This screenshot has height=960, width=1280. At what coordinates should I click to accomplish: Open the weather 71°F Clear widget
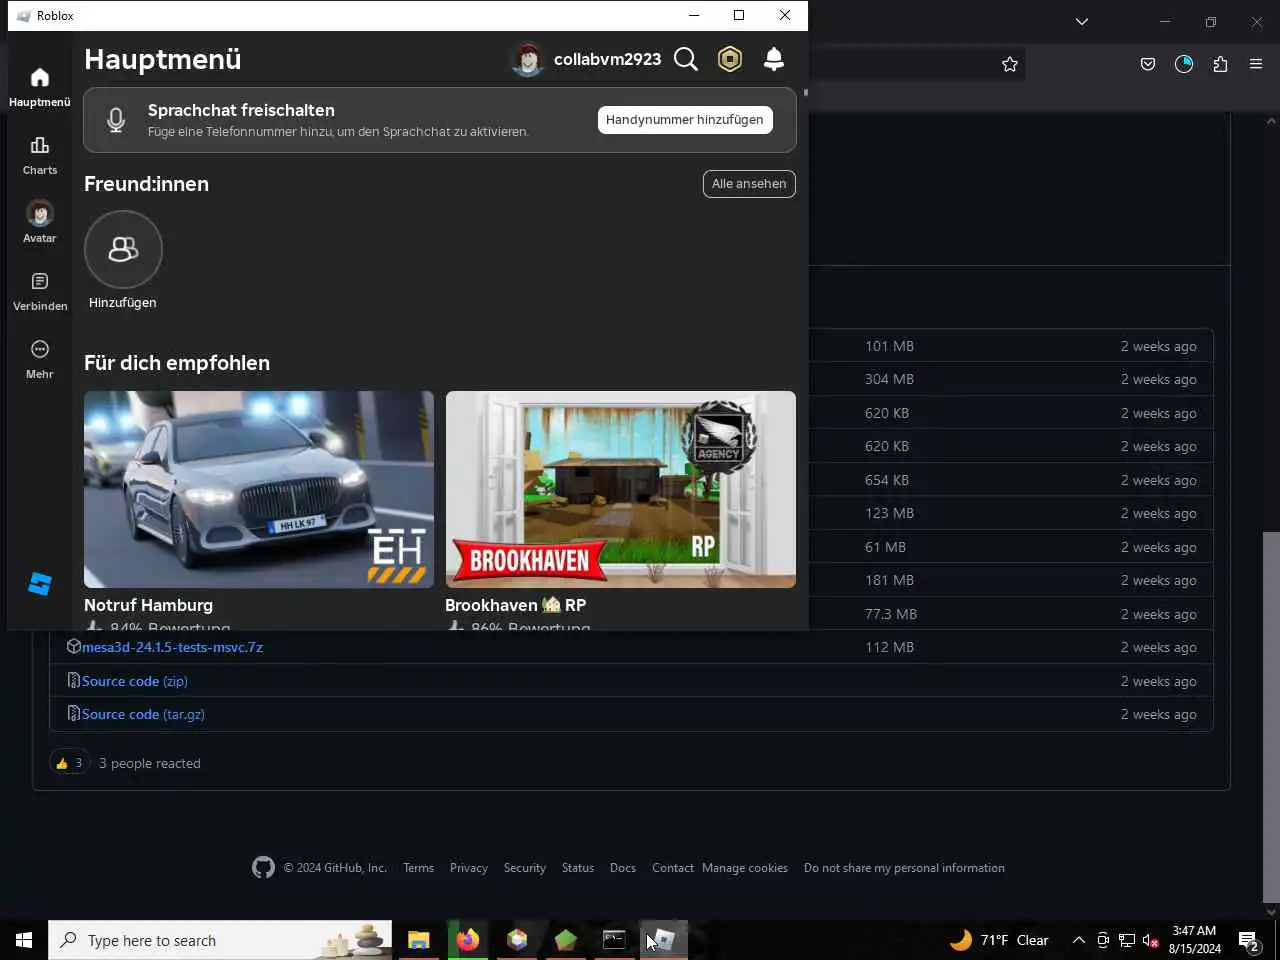(999, 940)
